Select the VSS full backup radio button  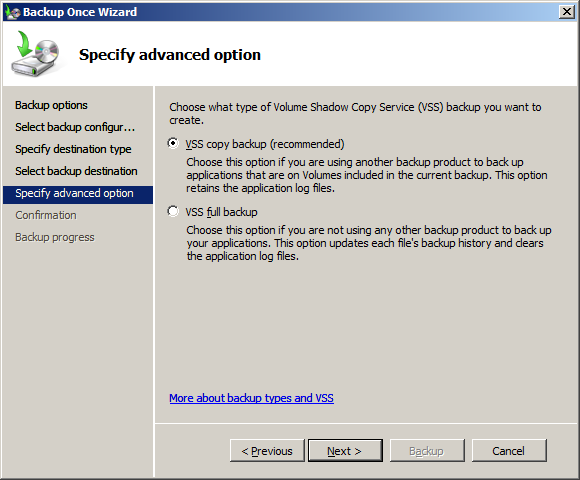[x=173, y=211]
